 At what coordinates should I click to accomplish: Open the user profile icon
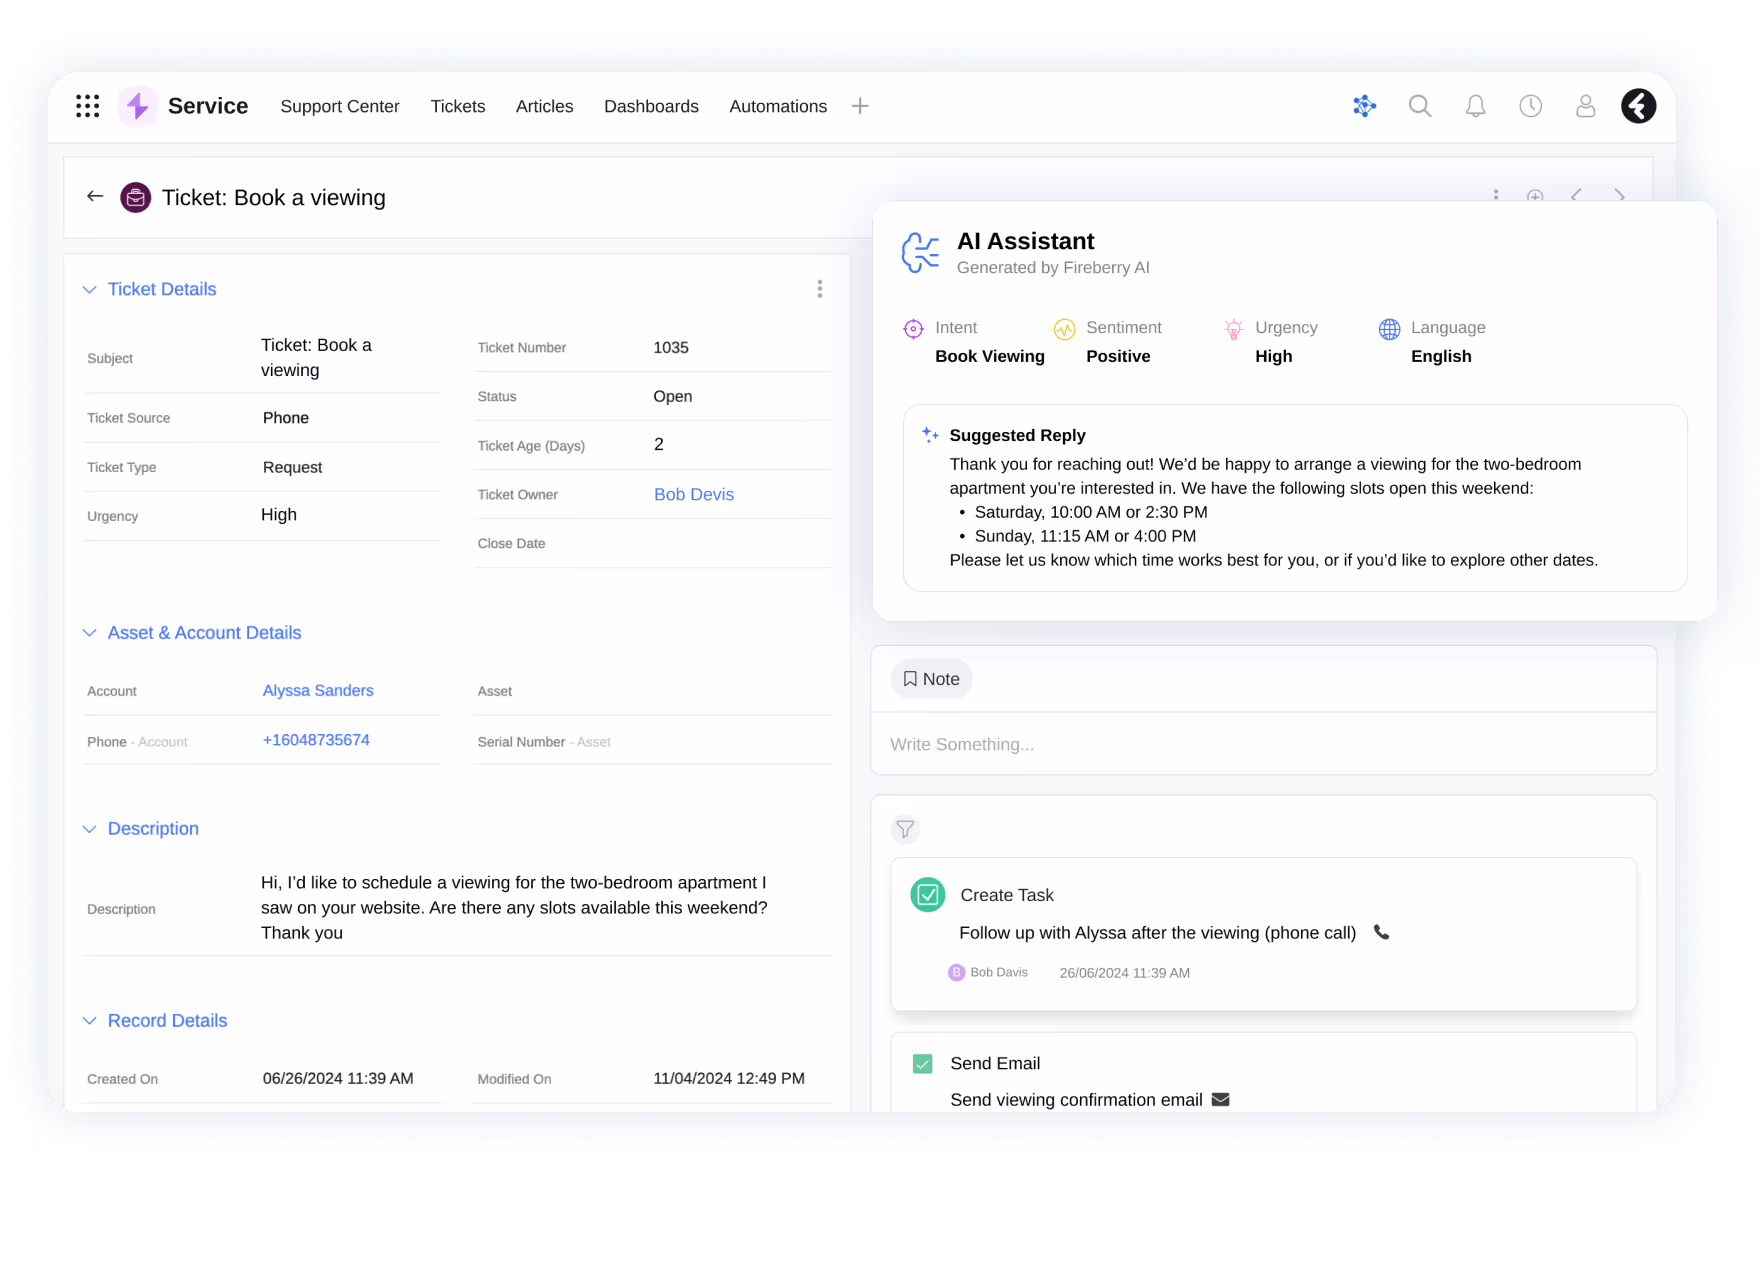coord(1585,106)
